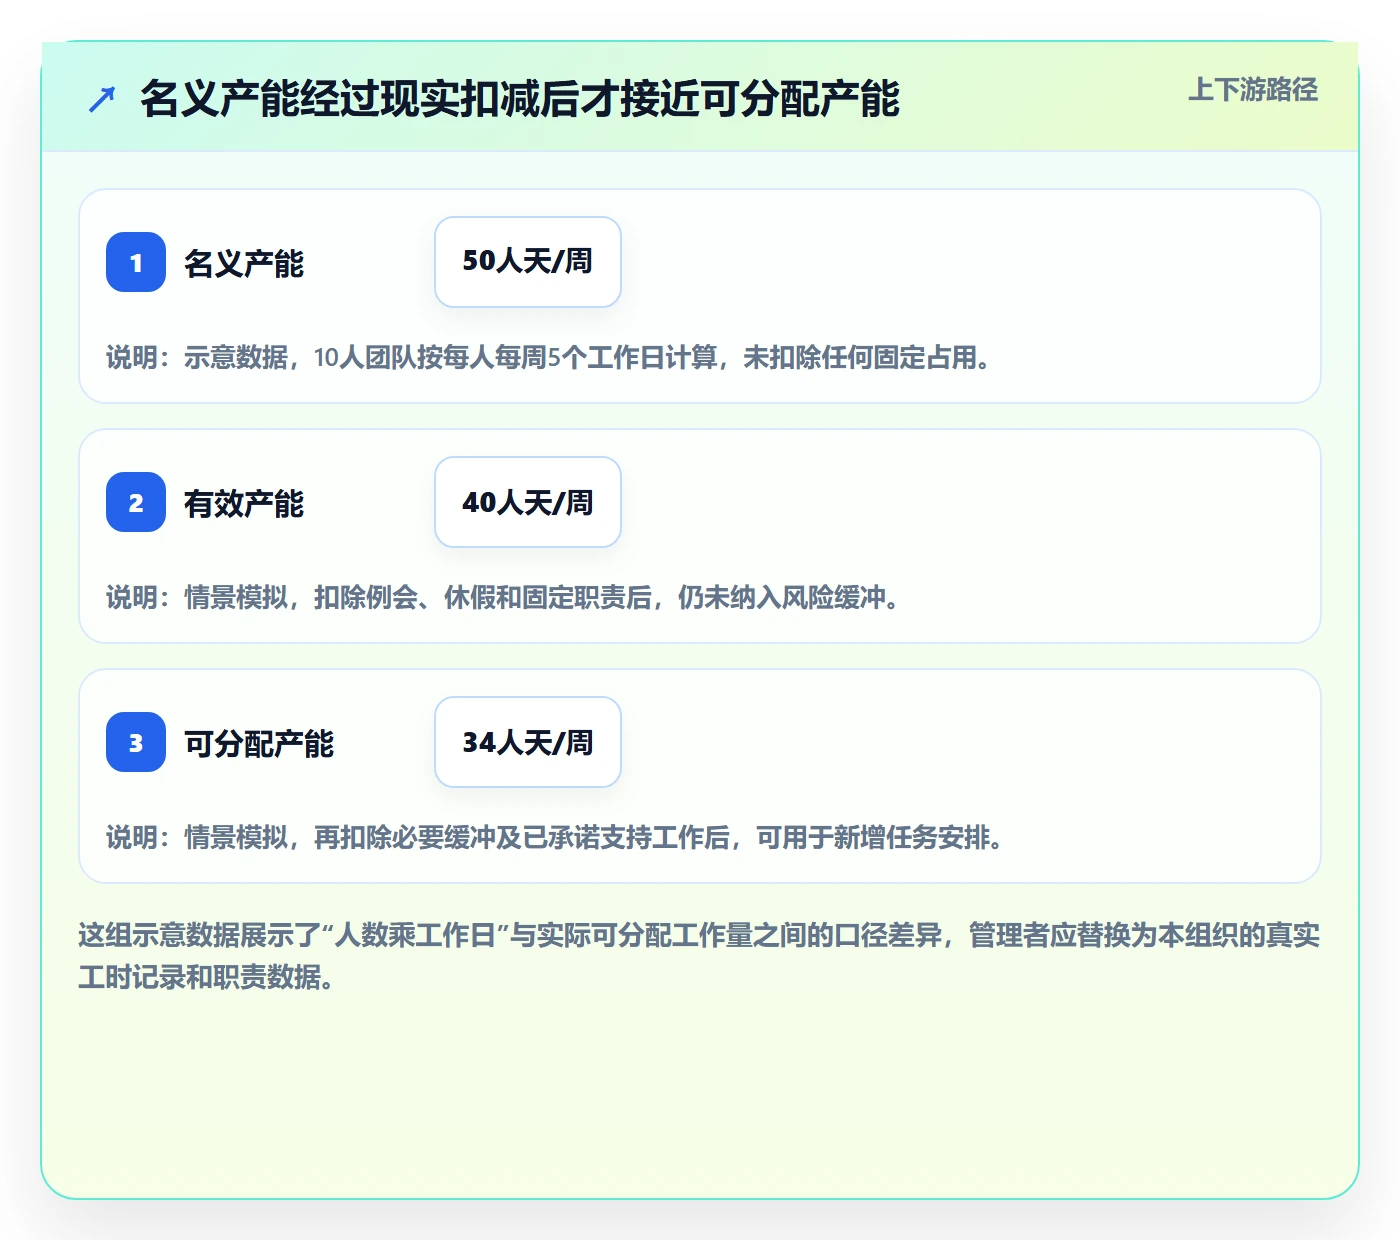Click the note about 再扣除必要缓冲及已承诺支持工作后

coord(555,837)
